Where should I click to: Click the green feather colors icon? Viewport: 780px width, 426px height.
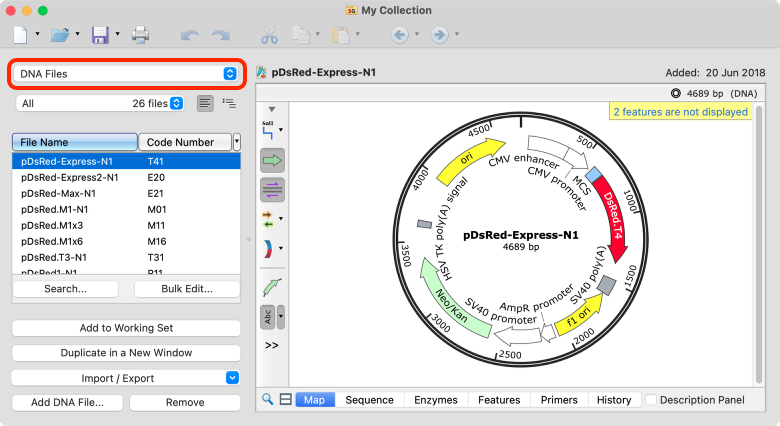272,287
